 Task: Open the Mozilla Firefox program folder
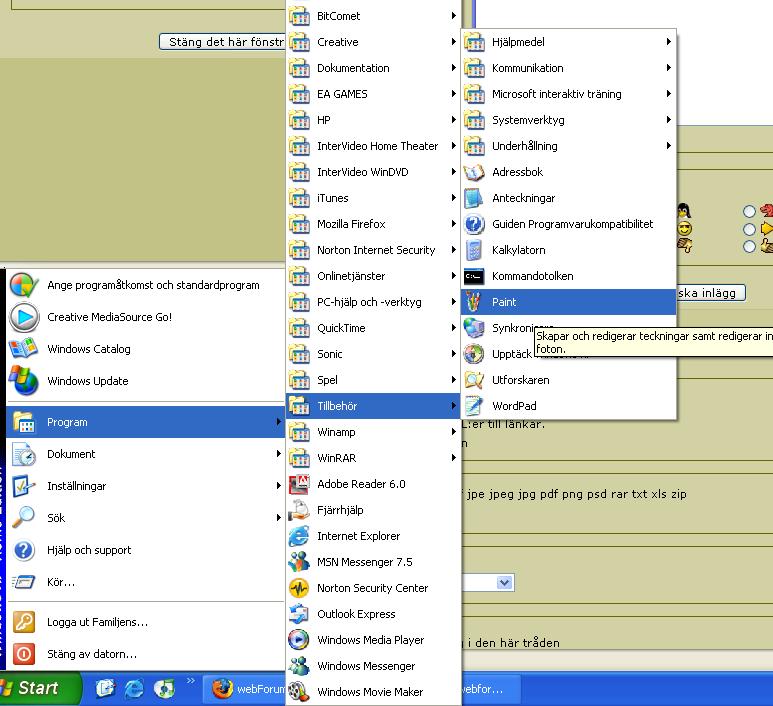(x=373, y=224)
